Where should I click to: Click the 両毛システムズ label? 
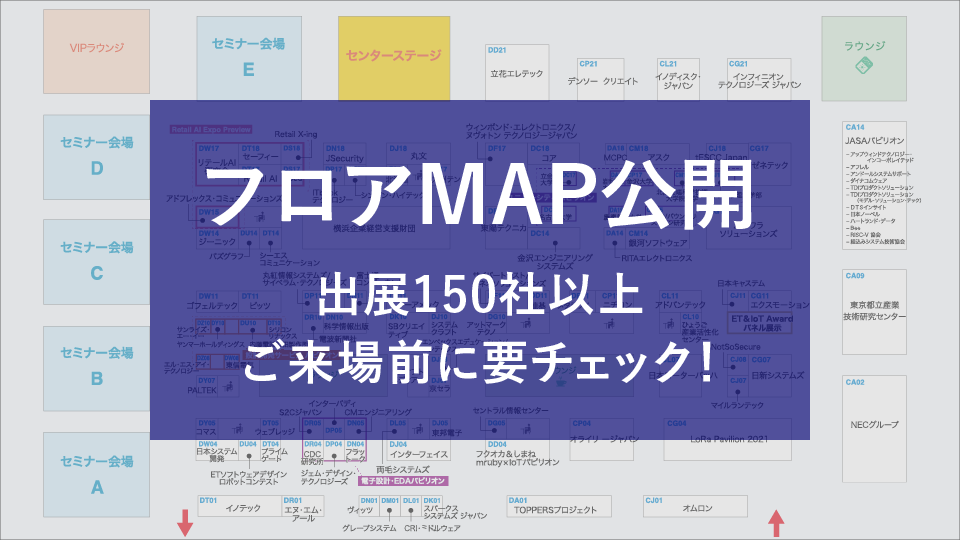[x=403, y=470]
